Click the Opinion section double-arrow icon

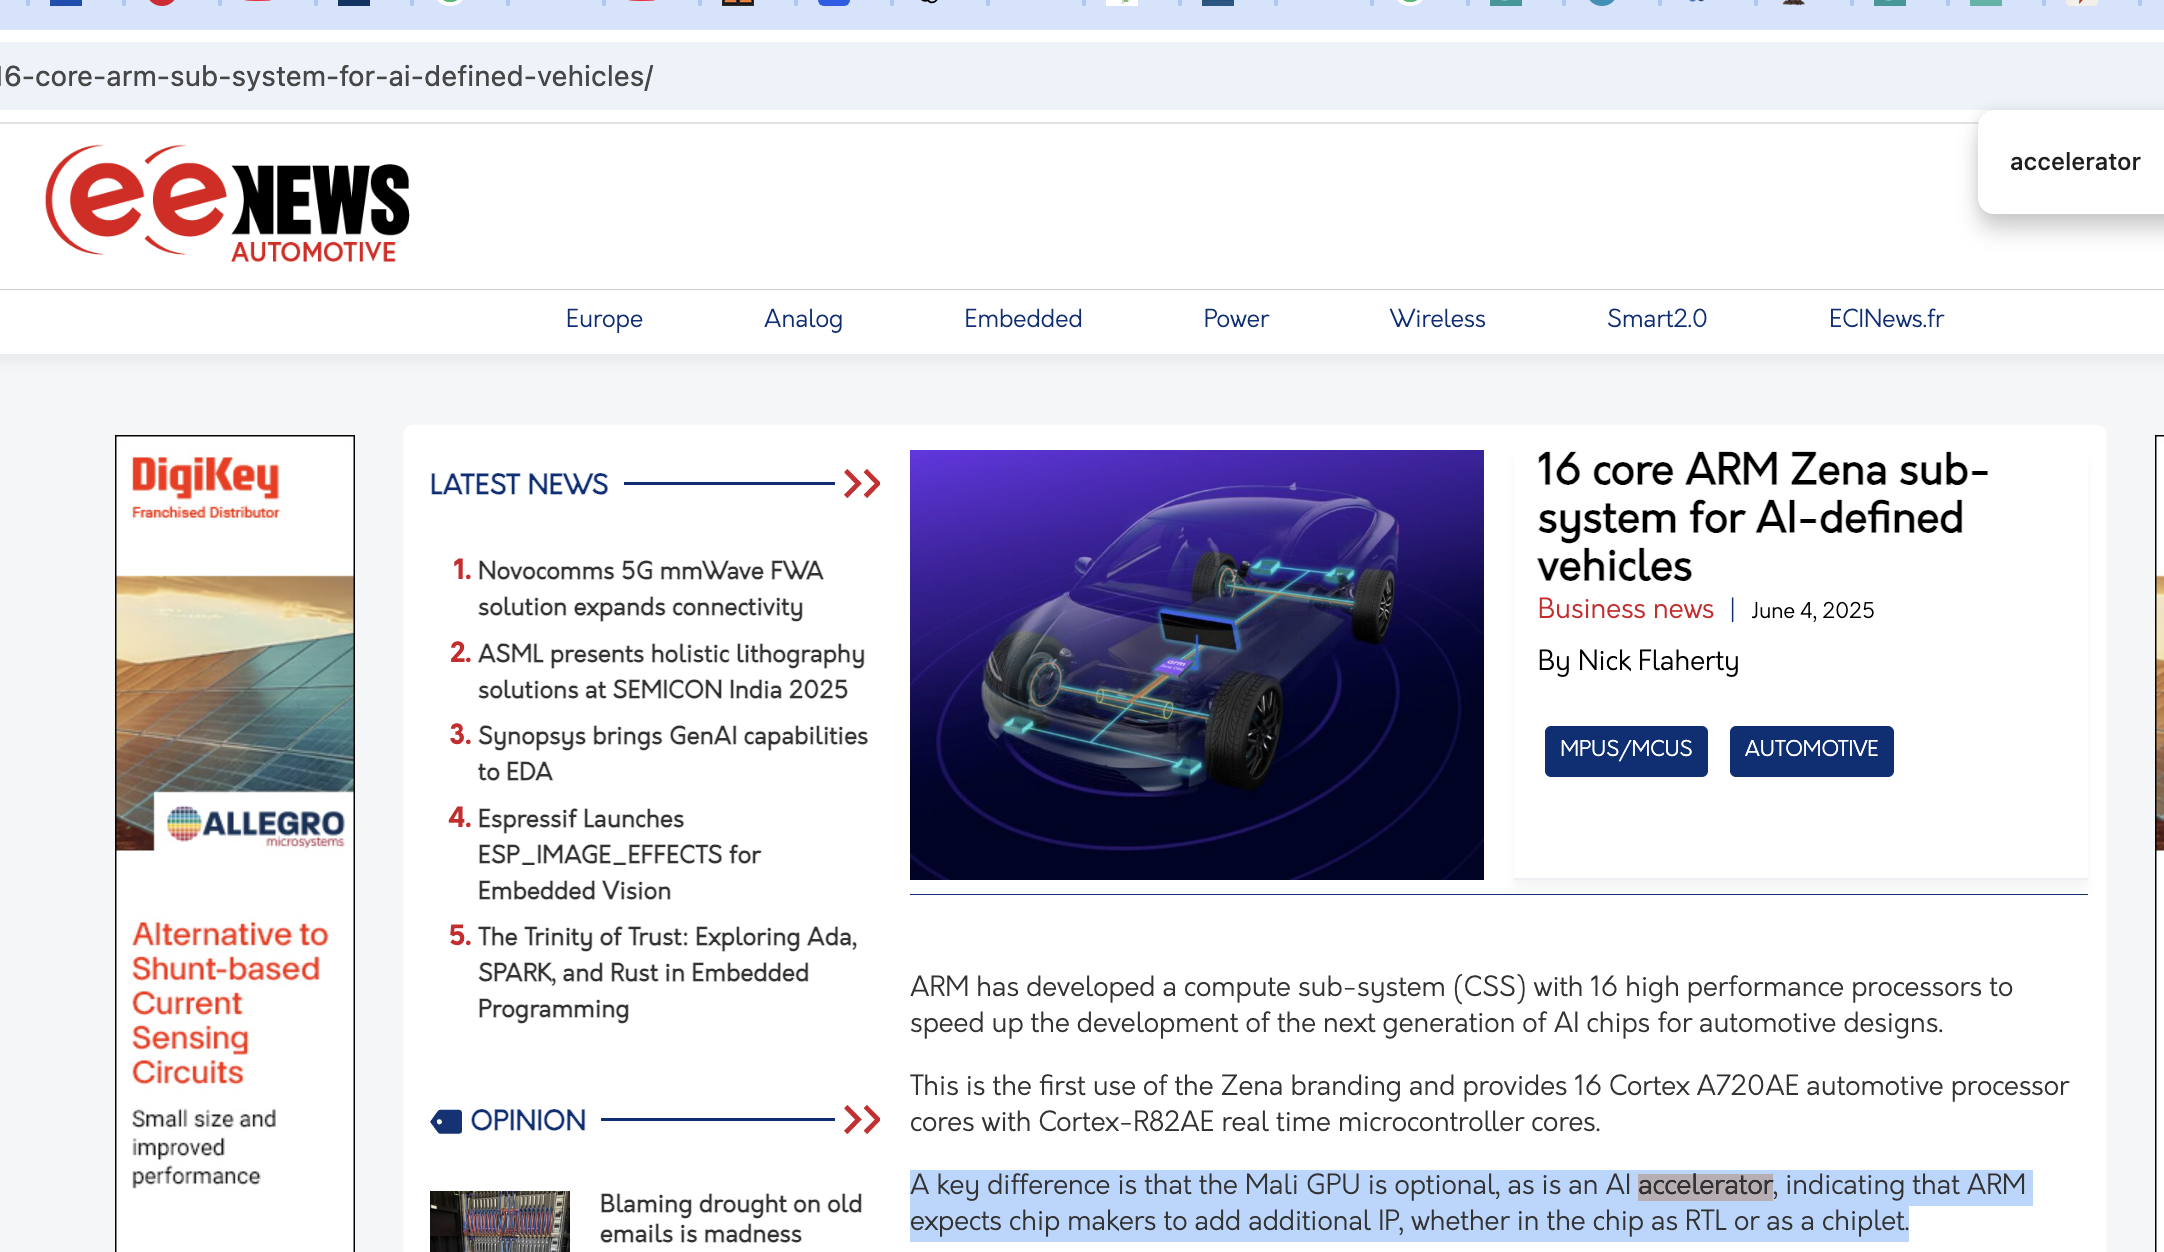[862, 1120]
